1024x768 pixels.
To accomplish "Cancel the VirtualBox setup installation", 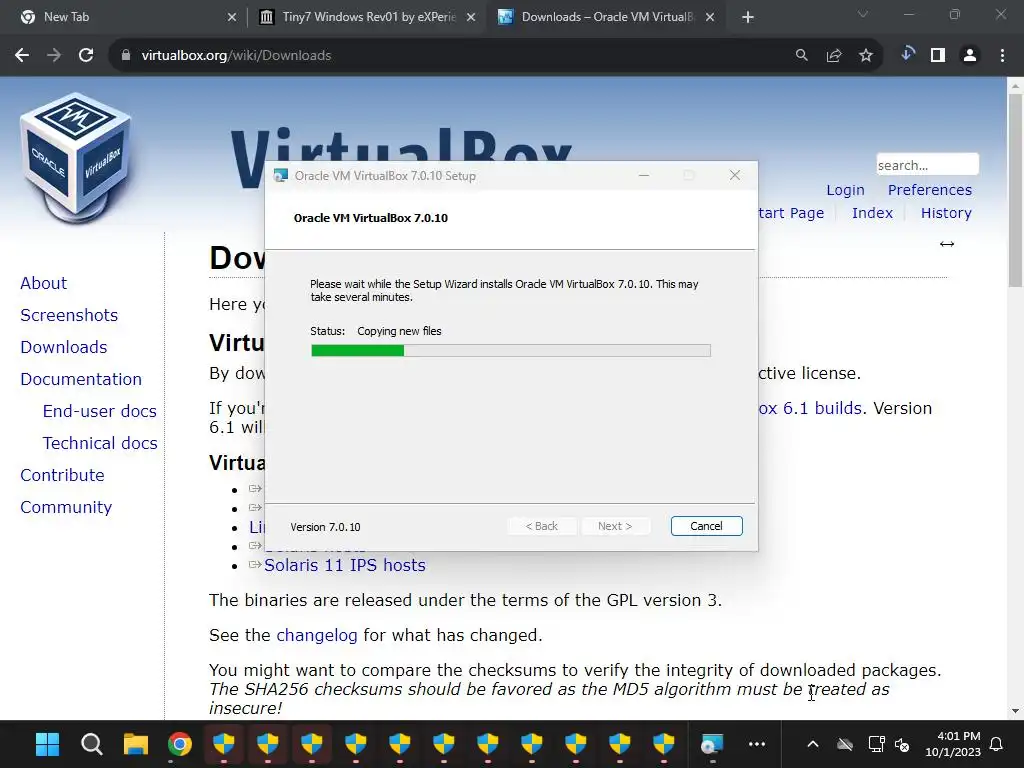I will point(706,526).
